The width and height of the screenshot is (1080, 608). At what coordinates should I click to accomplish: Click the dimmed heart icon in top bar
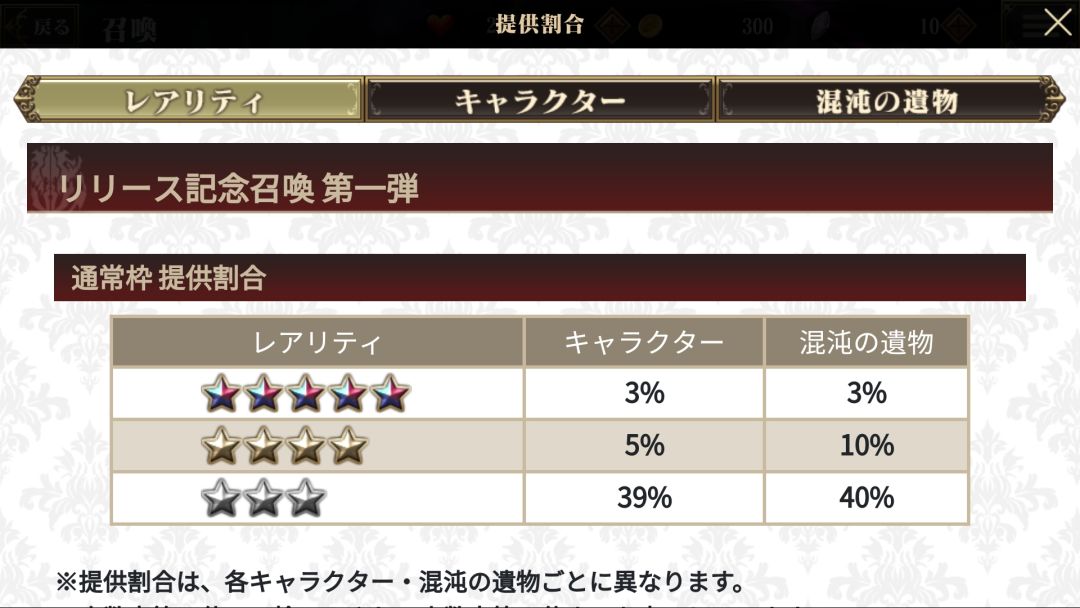[439, 25]
